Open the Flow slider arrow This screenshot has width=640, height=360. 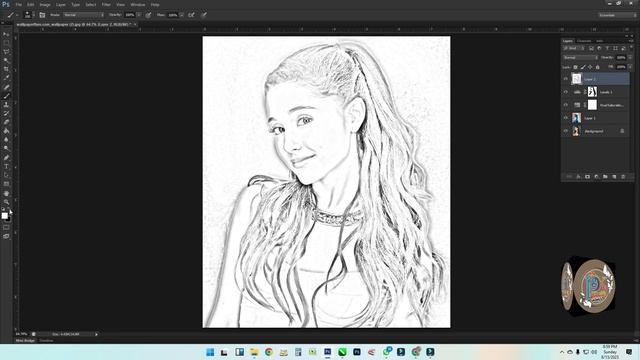182,15
